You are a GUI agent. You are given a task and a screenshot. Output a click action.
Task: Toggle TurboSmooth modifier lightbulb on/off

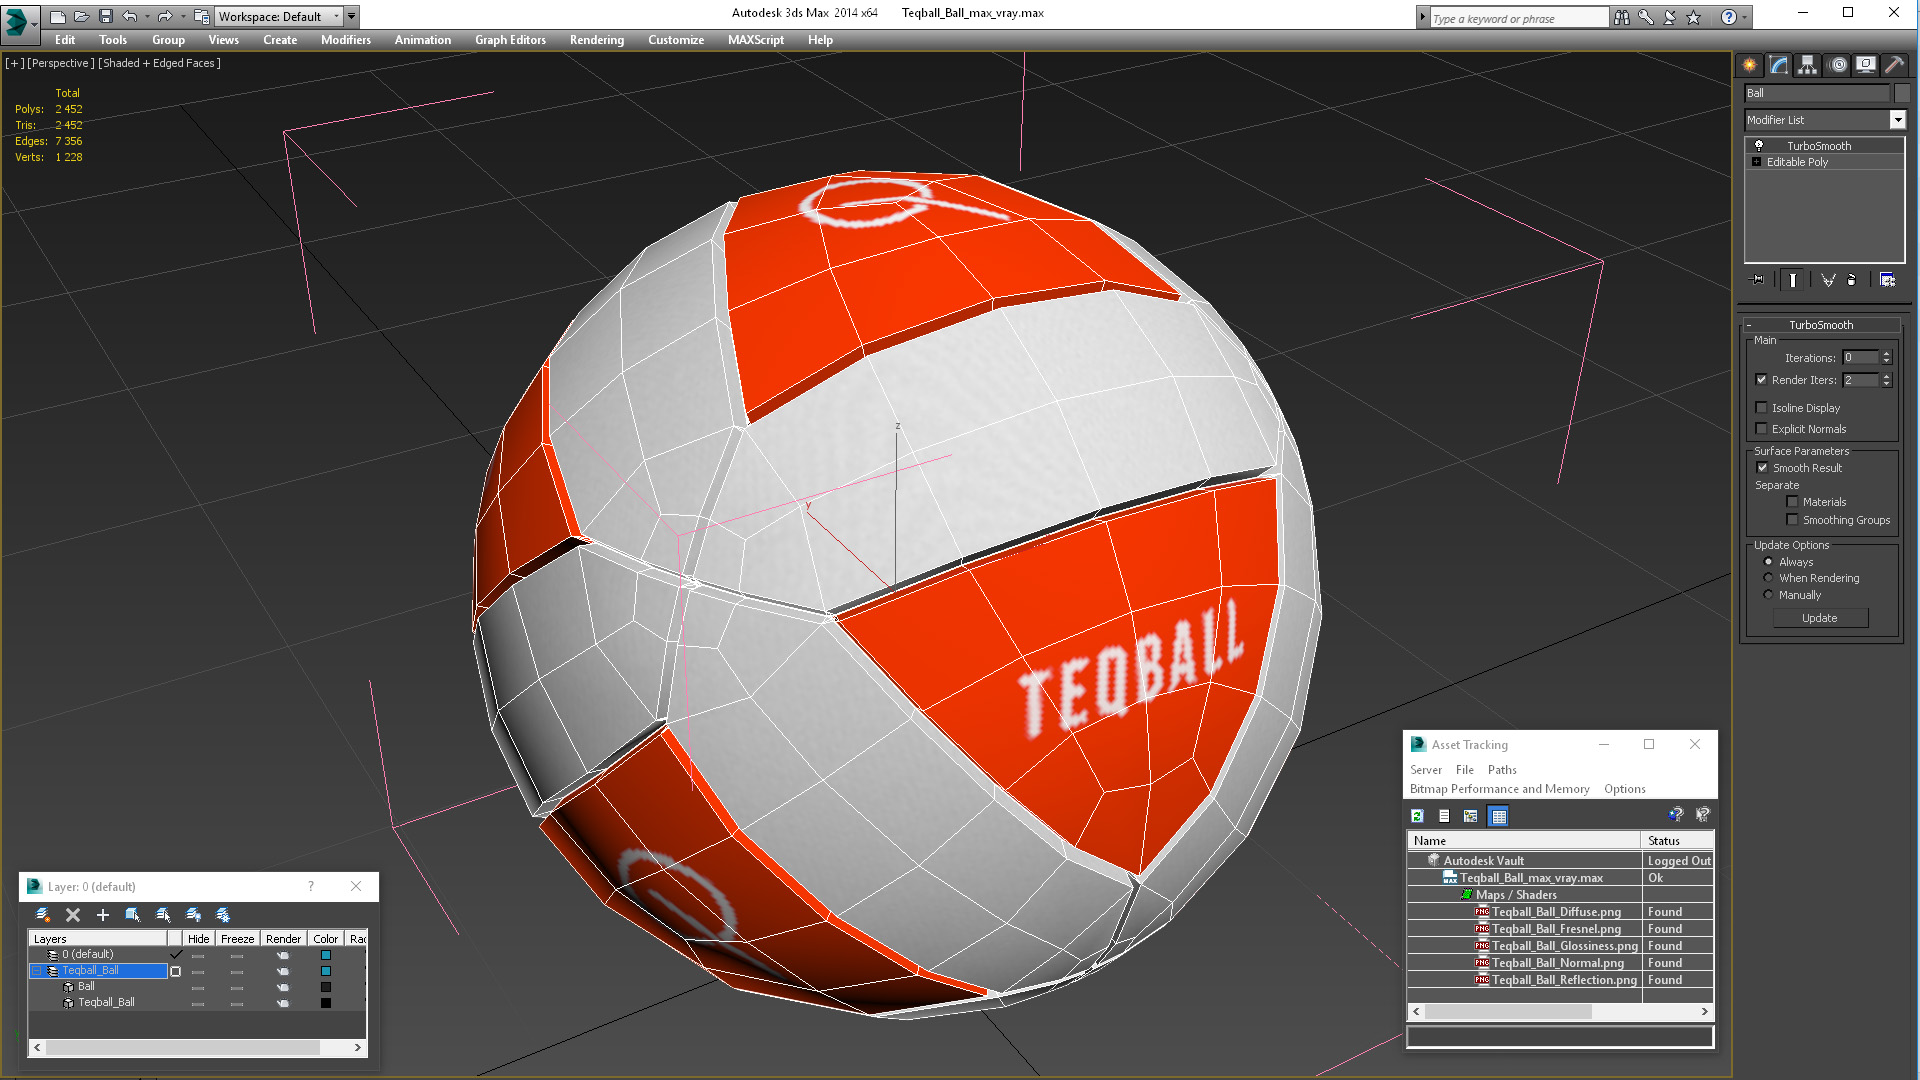tap(1758, 146)
